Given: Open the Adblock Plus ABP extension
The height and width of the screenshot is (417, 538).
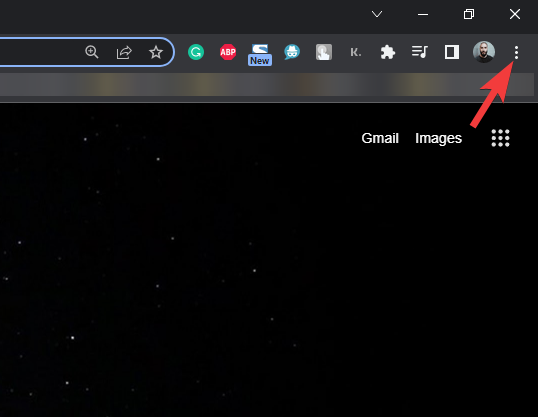Looking at the screenshot, I should click(228, 52).
